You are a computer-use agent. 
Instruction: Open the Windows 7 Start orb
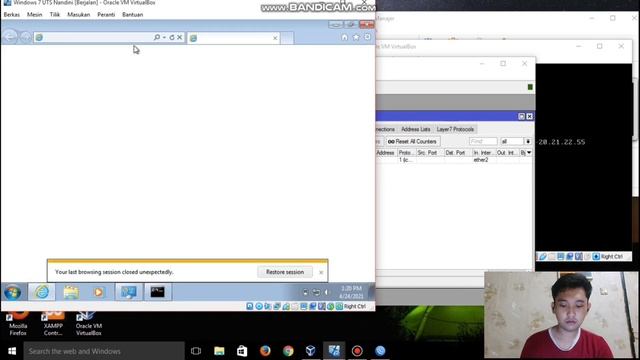[x=13, y=292]
